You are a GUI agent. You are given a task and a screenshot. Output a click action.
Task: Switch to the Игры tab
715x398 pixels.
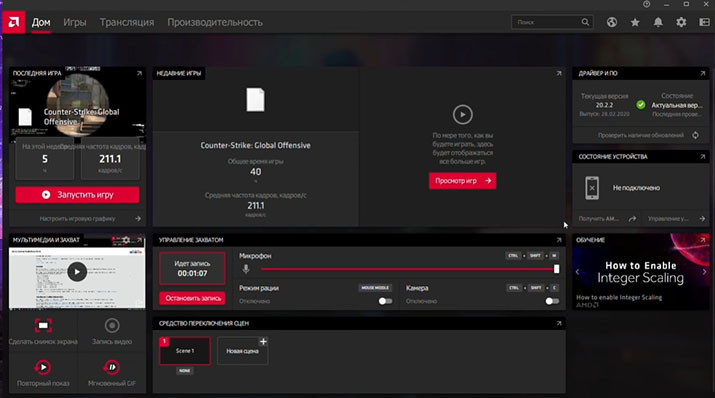pos(75,22)
